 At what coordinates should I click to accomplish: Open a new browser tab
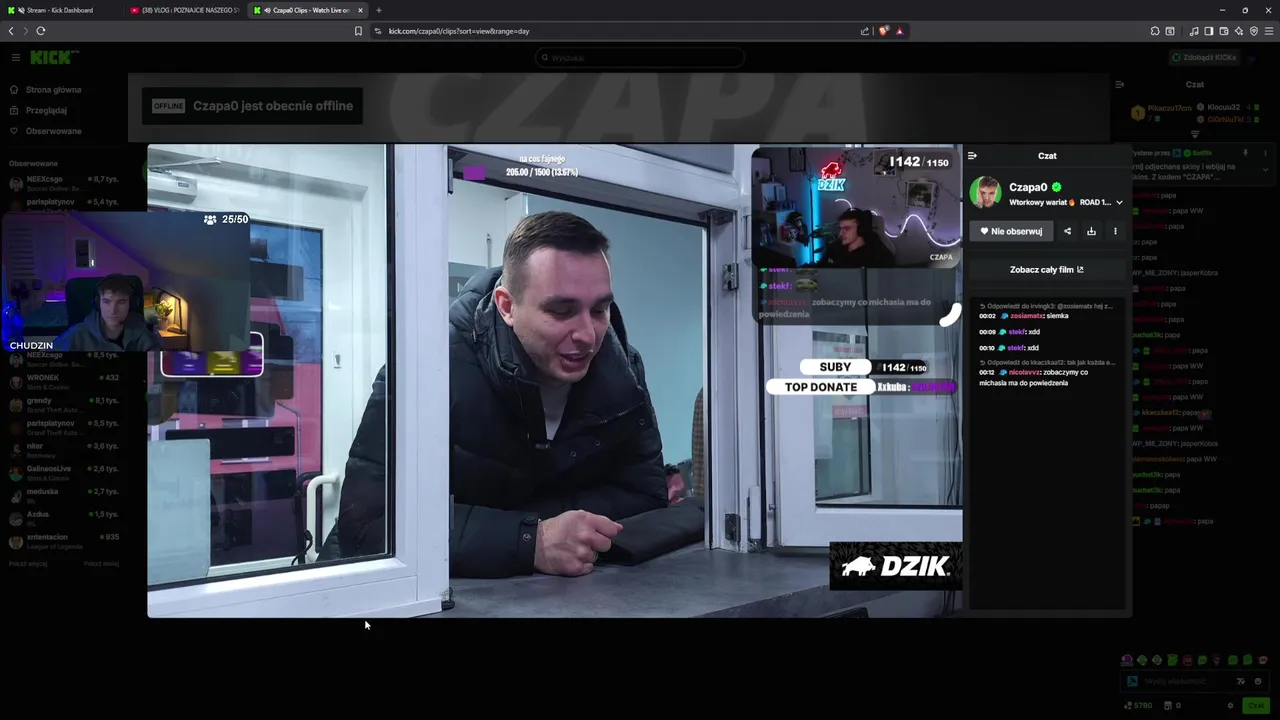pos(379,10)
